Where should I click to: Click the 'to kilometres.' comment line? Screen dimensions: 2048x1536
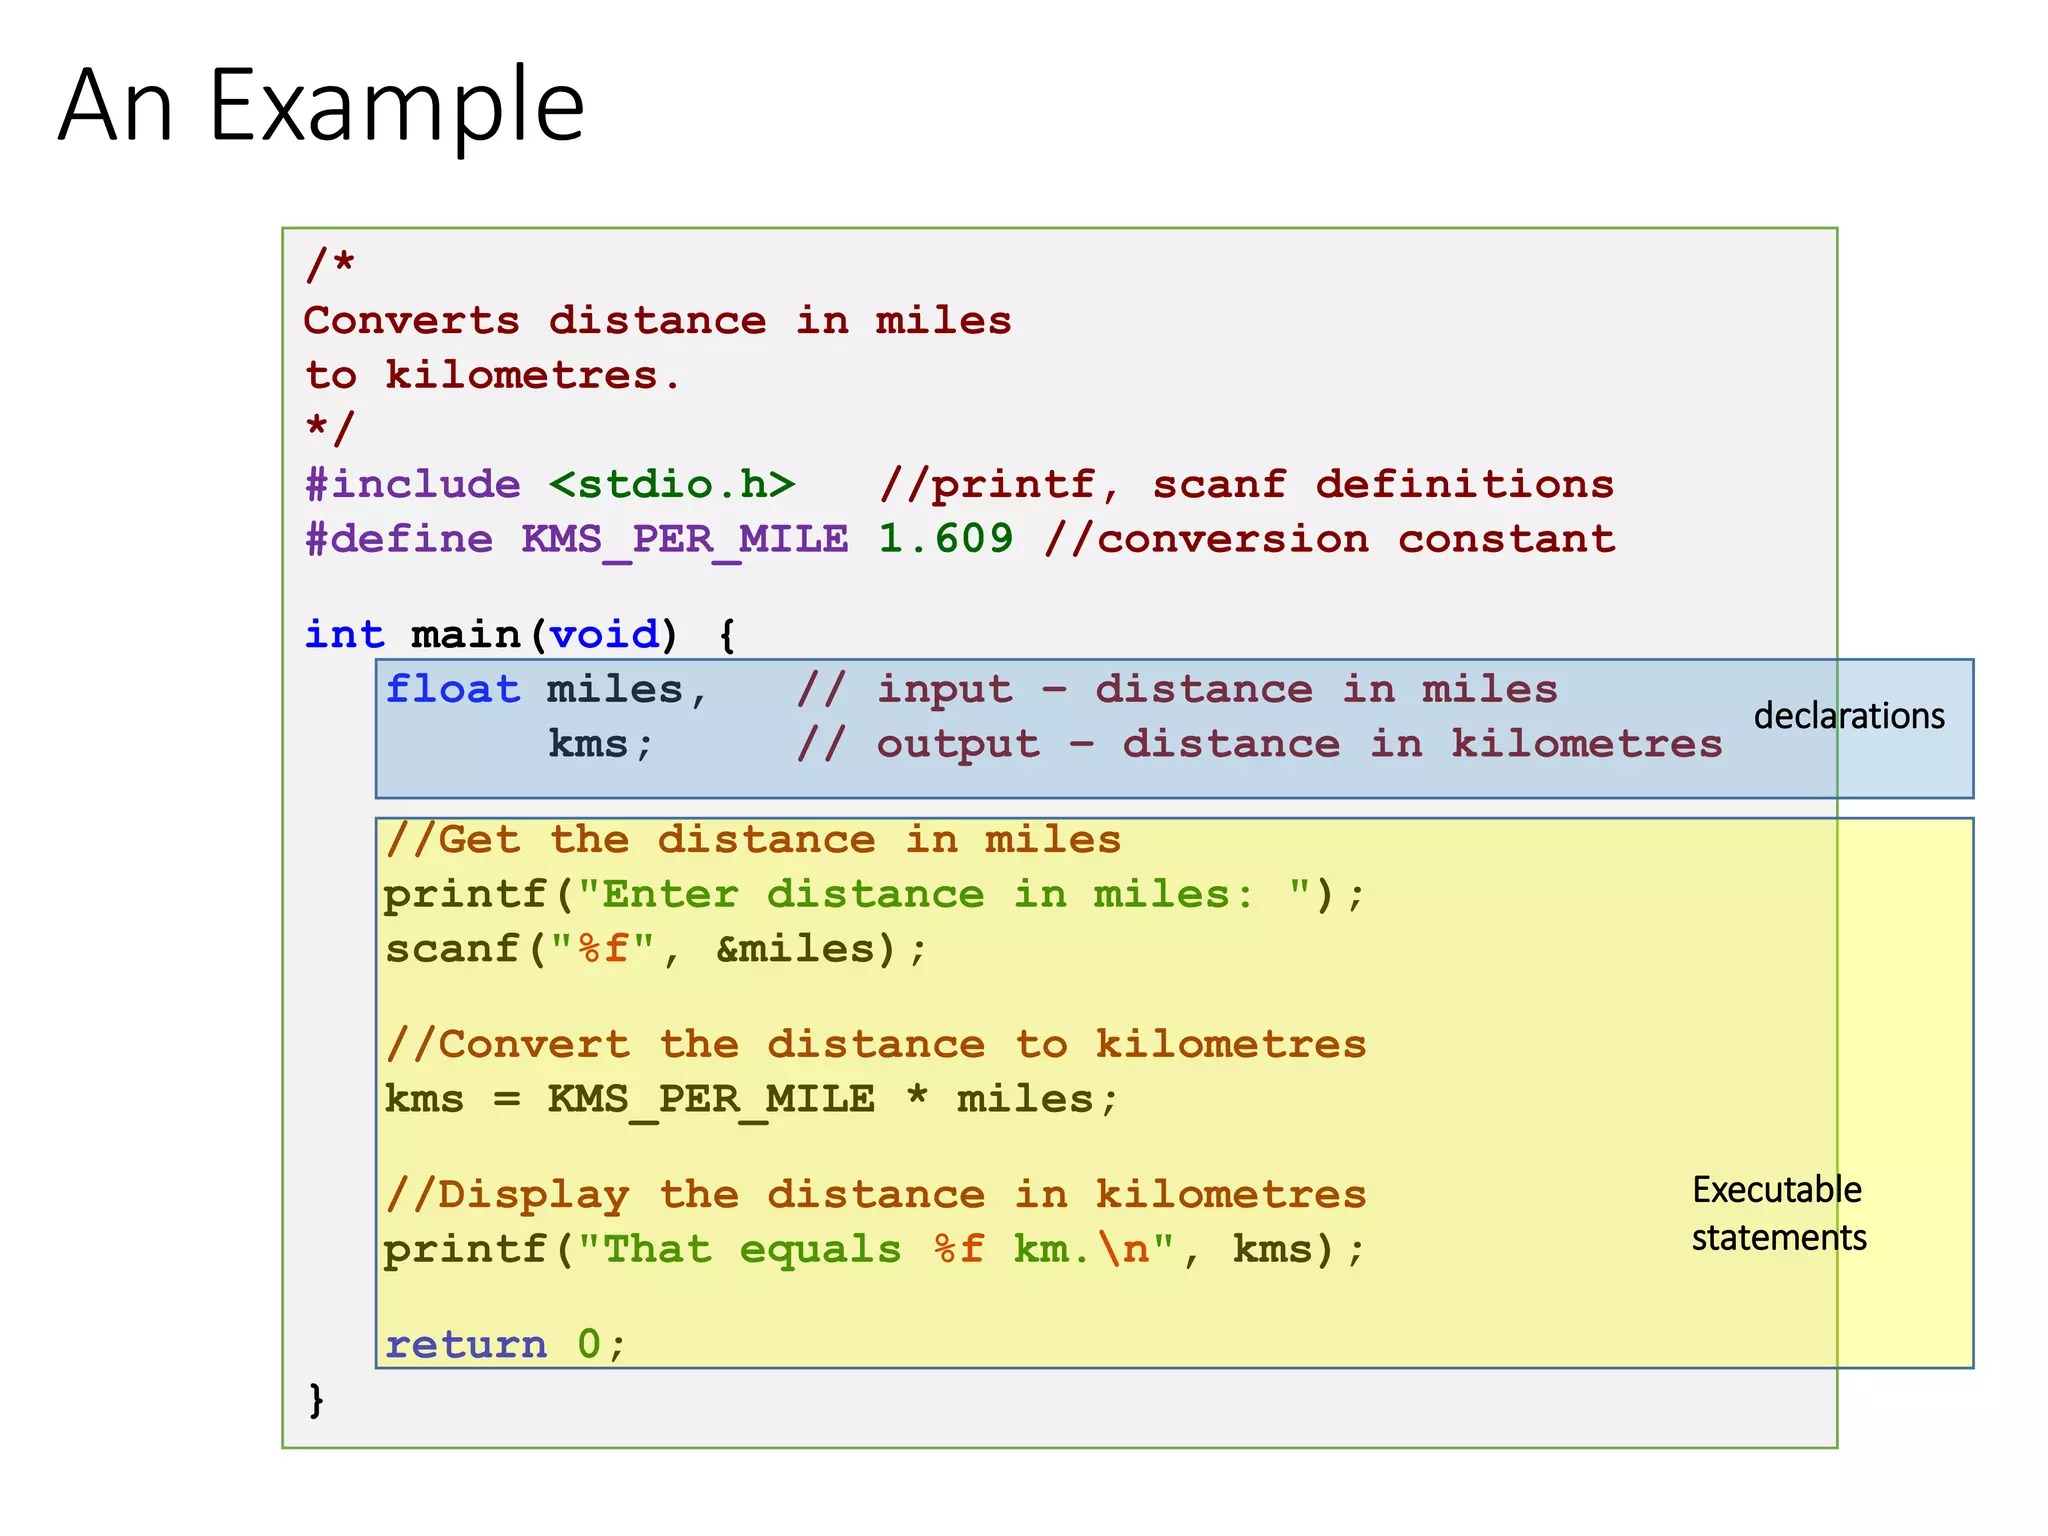pos(493,376)
